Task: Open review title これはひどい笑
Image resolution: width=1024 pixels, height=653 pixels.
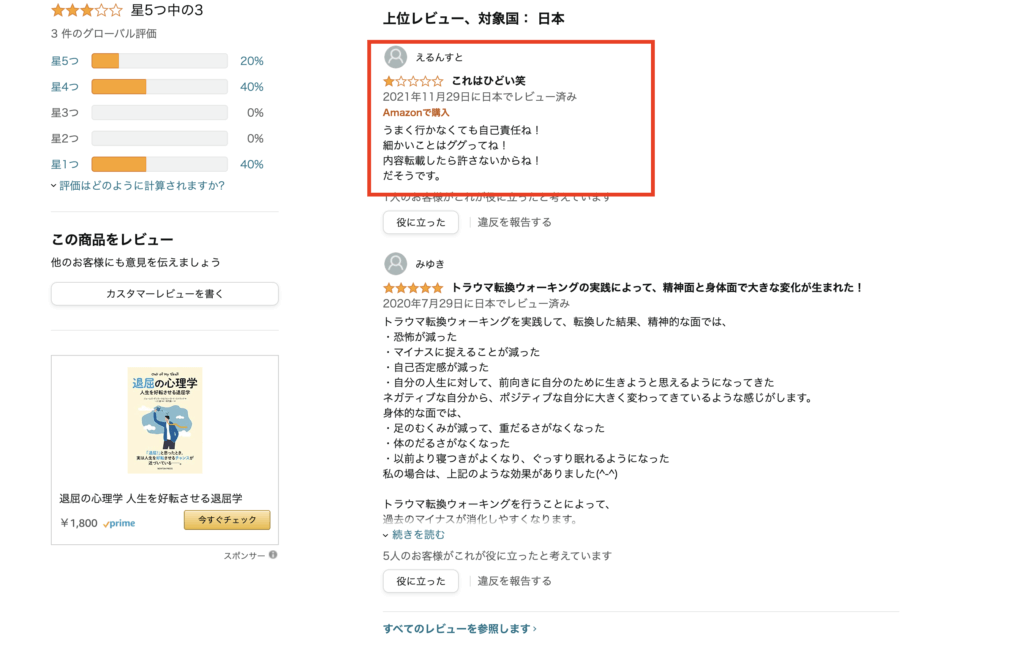Action: (x=488, y=81)
